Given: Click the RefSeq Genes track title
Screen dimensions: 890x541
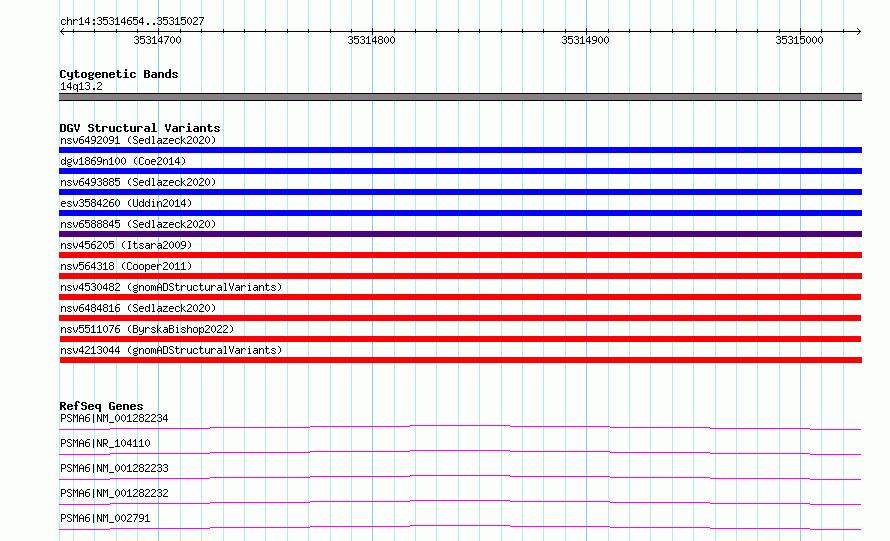Looking at the screenshot, I should [x=101, y=406].
